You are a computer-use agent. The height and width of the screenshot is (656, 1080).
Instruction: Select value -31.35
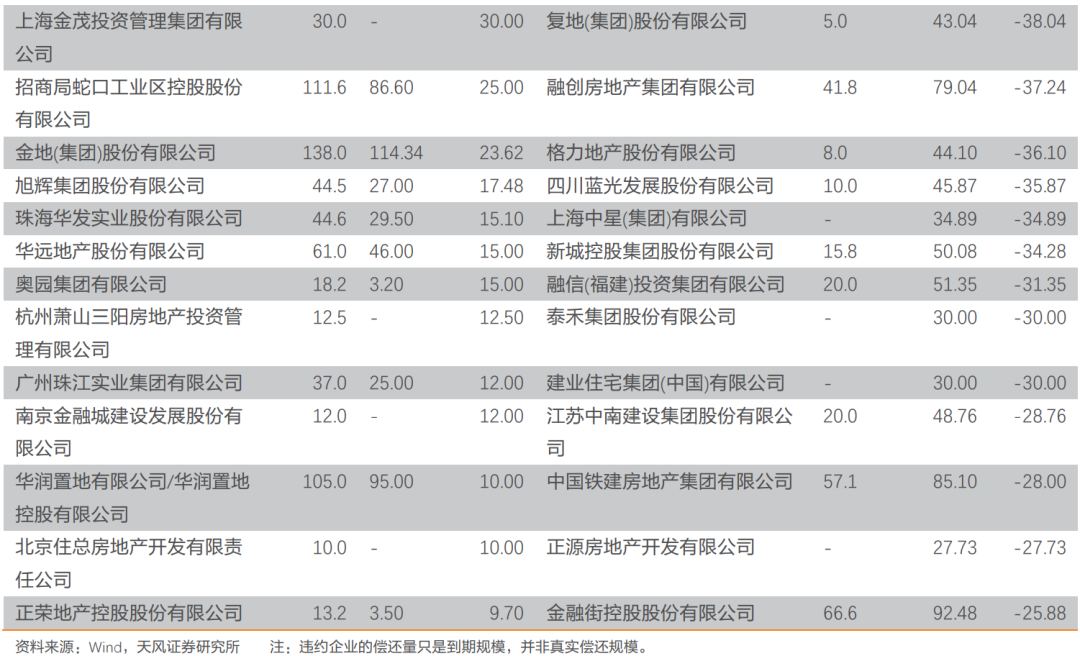(1040, 285)
